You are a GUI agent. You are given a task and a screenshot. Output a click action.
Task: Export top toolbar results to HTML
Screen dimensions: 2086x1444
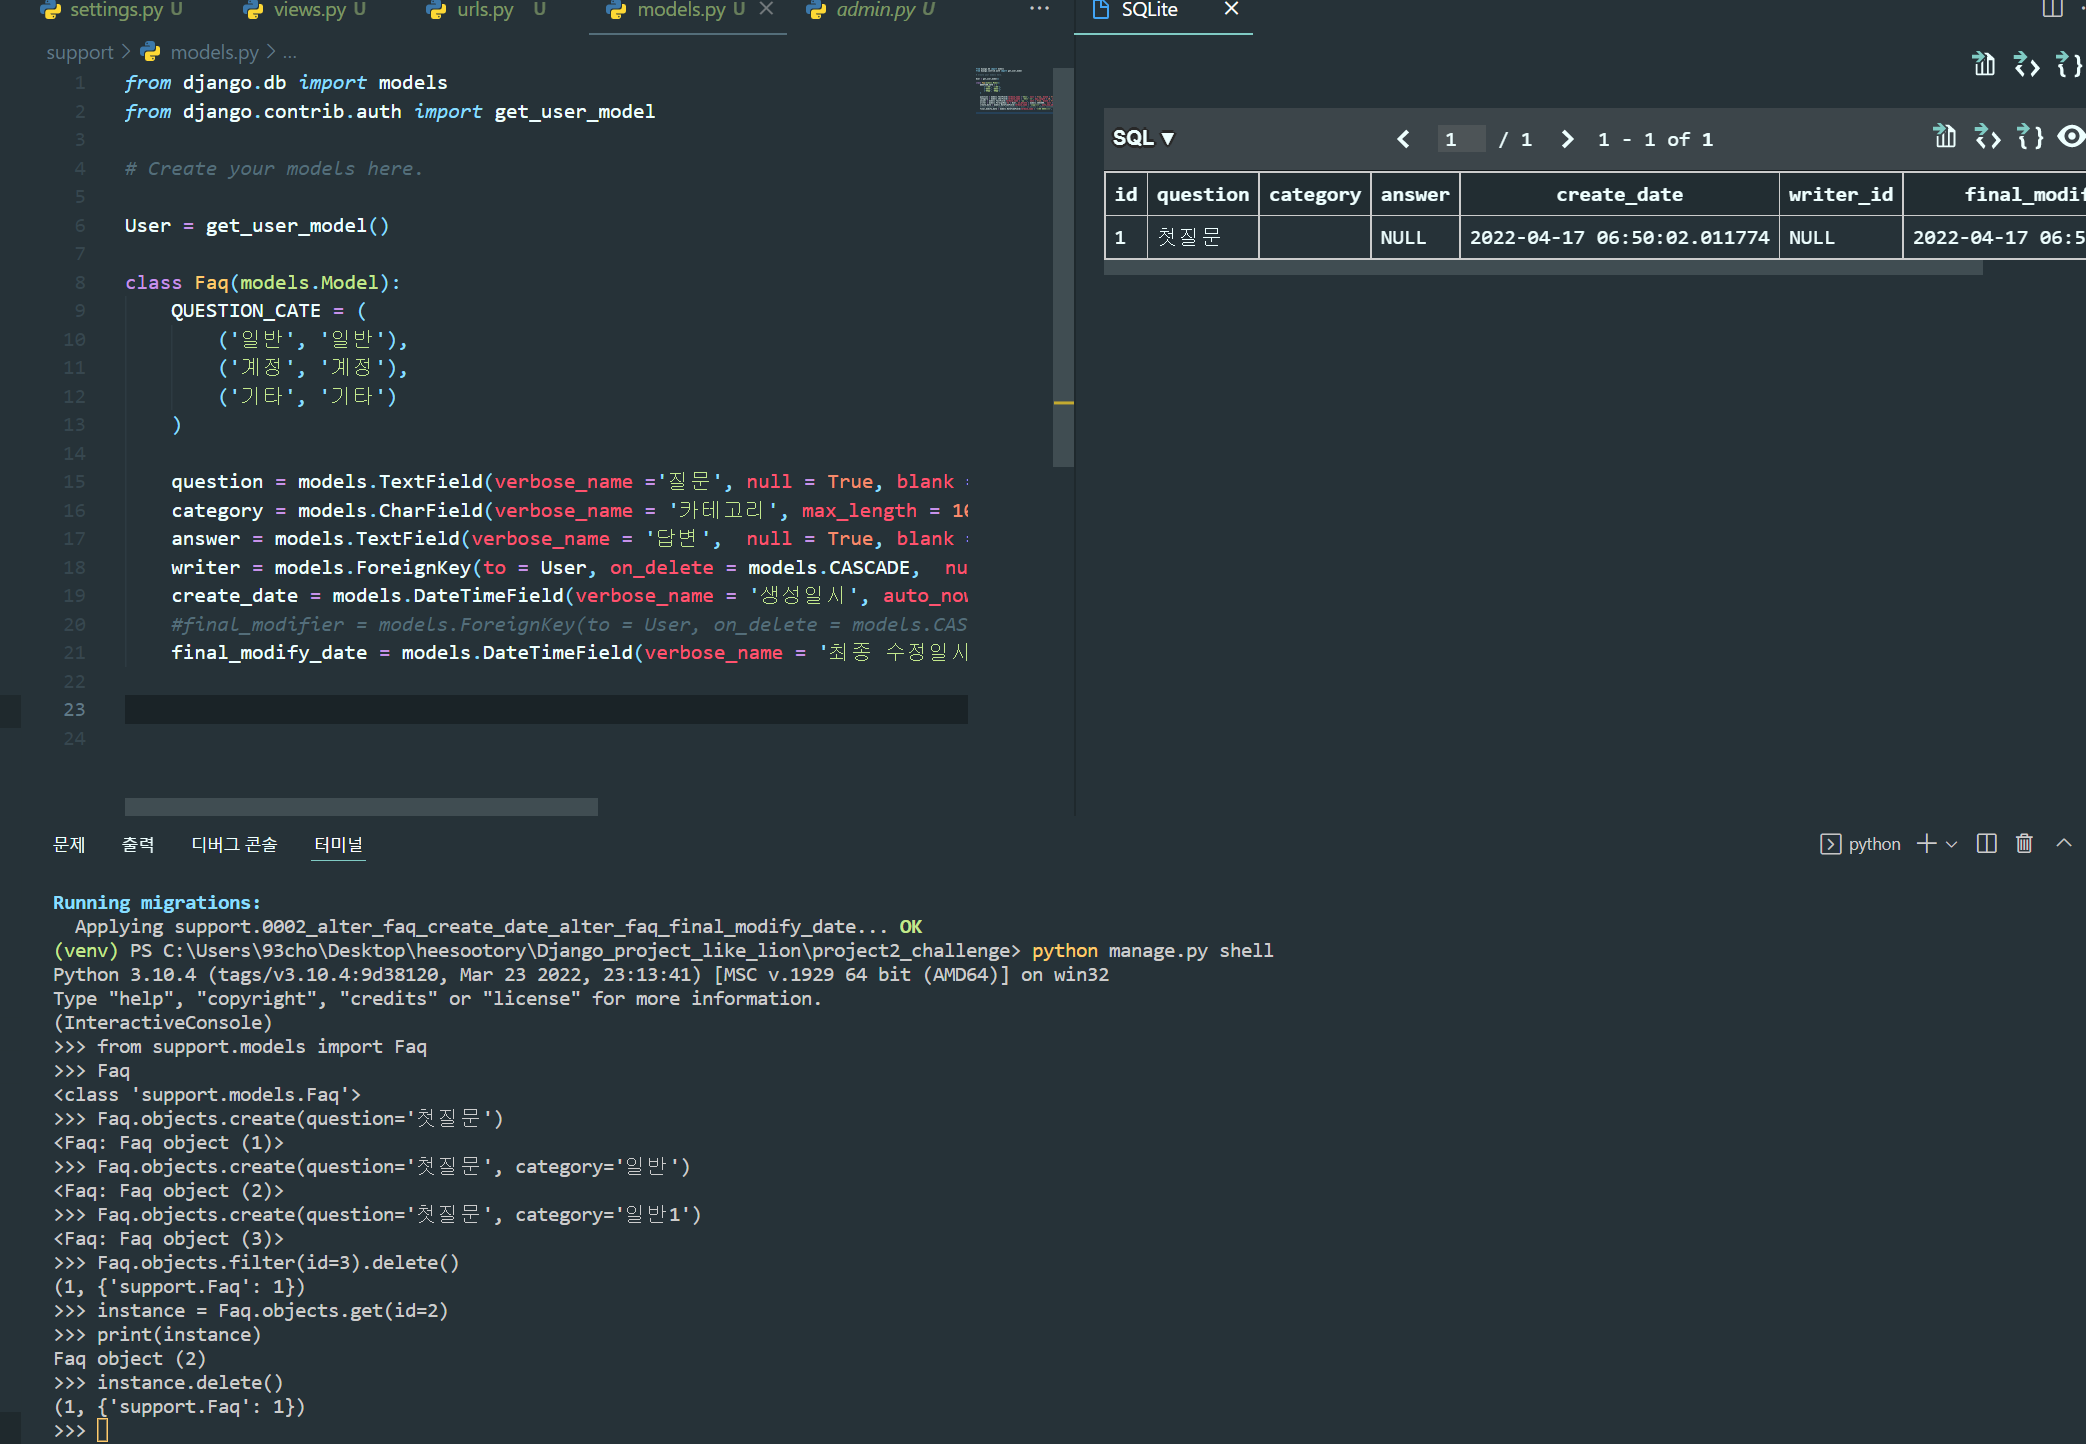coord(2026,65)
